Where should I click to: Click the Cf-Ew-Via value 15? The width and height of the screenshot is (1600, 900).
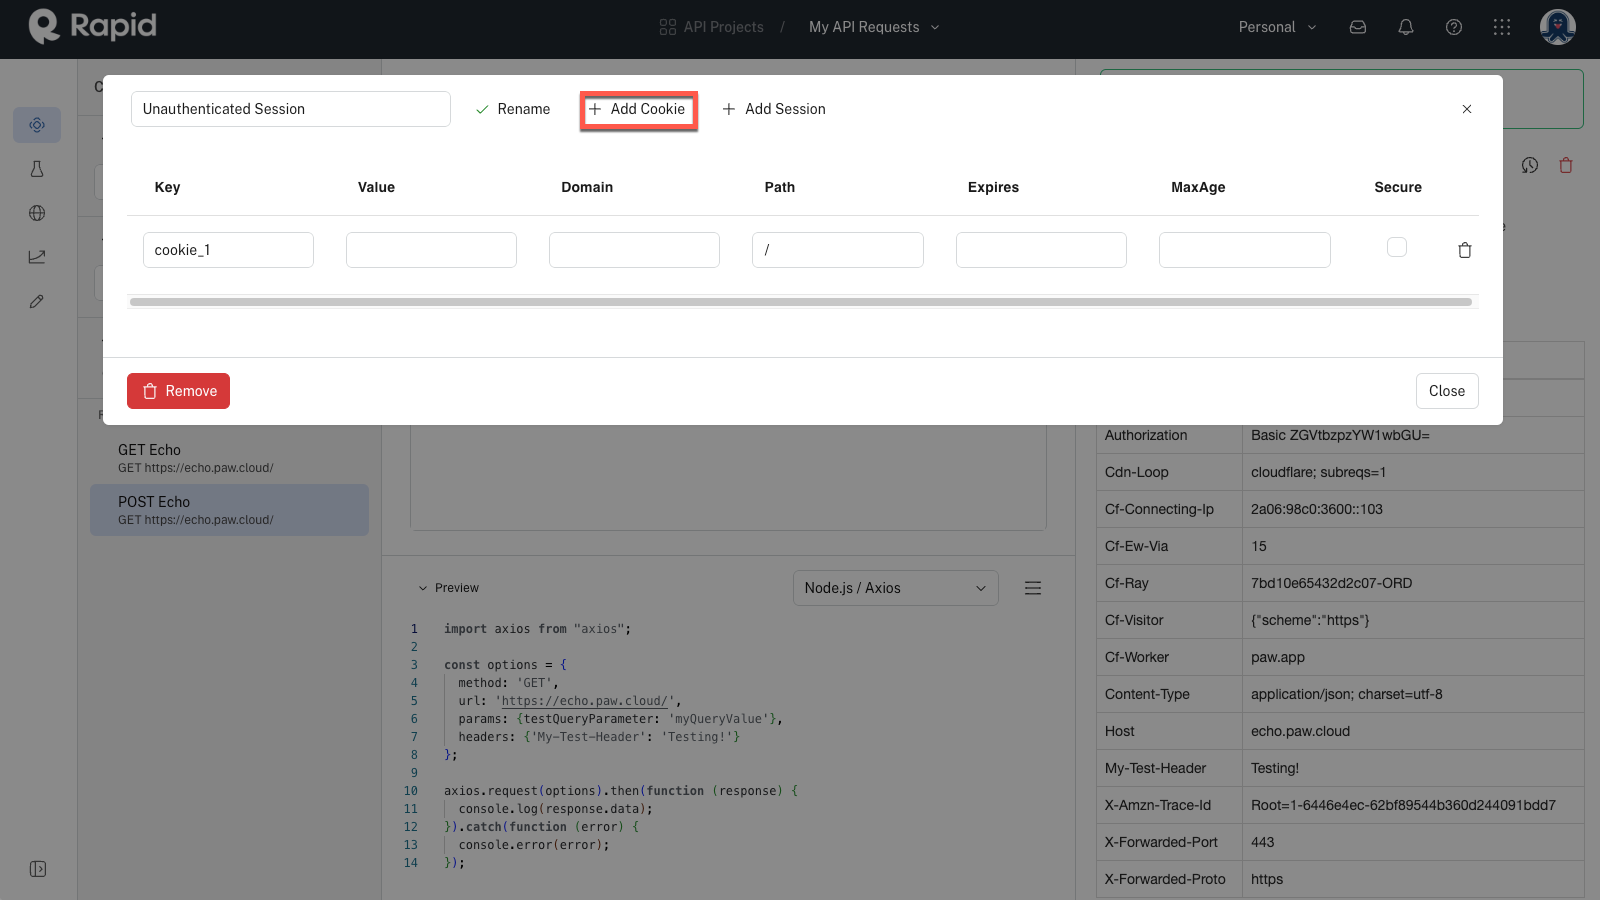1258,546
